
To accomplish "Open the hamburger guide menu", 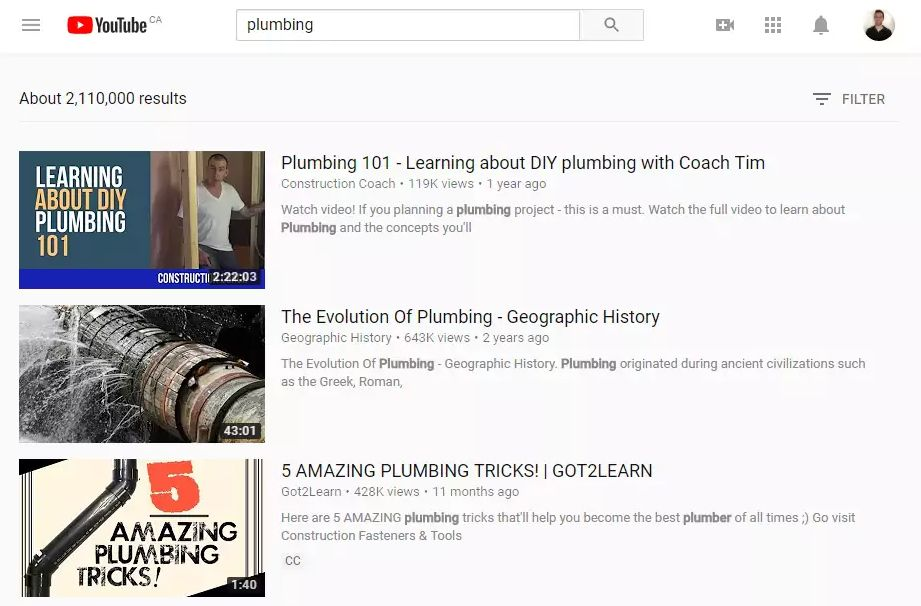I will [x=31, y=25].
